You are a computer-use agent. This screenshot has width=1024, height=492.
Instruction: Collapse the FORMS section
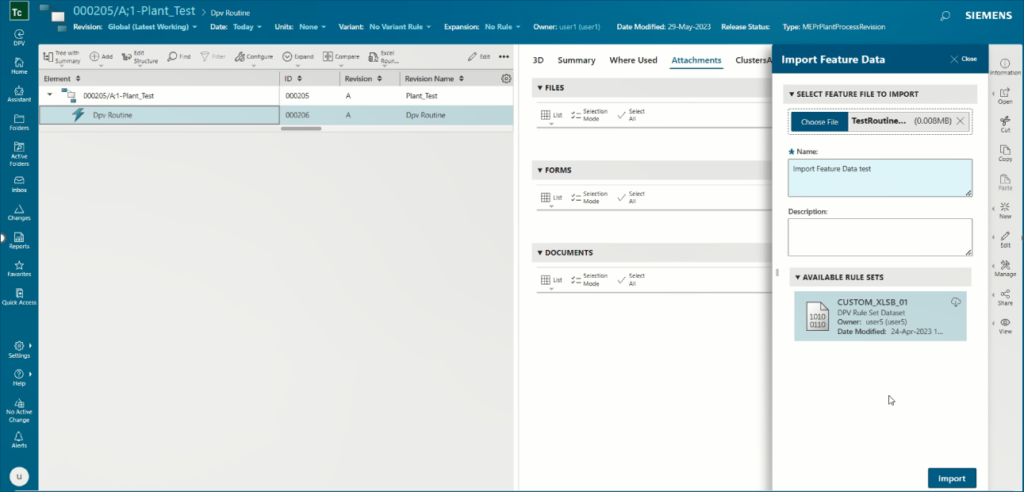[x=540, y=170]
